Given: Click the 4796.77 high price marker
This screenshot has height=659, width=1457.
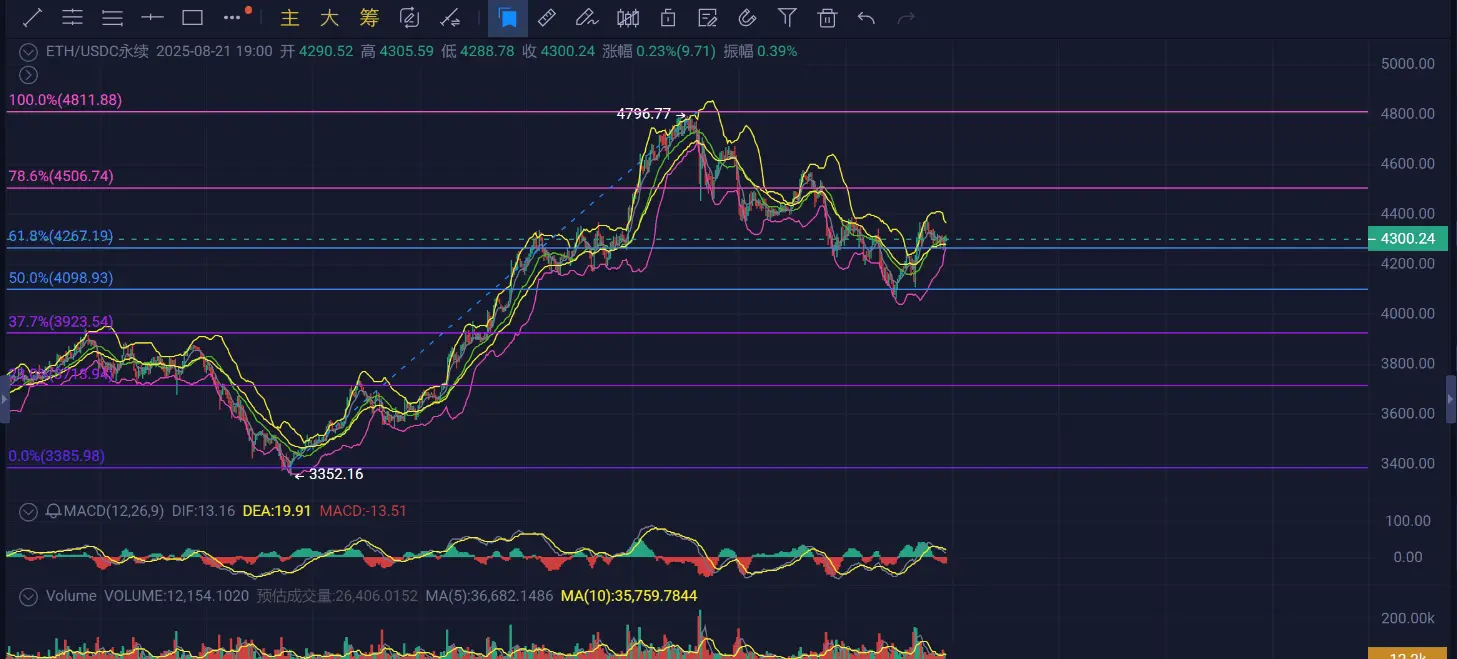Looking at the screenshot, I should 644,114.
